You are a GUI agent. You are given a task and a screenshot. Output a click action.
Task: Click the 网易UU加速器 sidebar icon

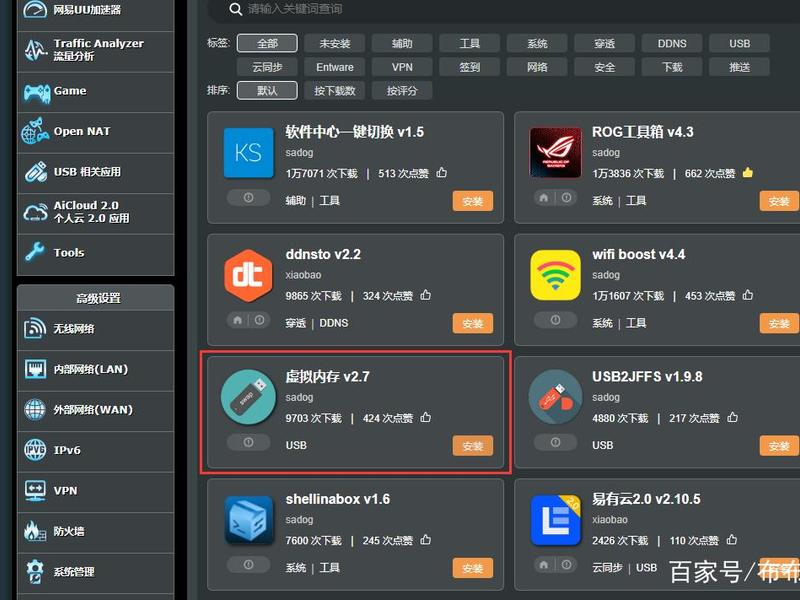click(35, 10)
